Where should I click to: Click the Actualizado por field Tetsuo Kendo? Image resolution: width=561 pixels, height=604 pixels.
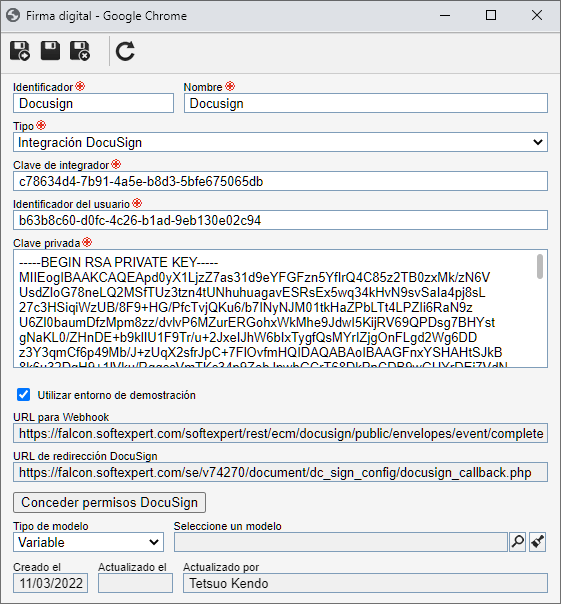pyautogui.click(x=365, y=583)
